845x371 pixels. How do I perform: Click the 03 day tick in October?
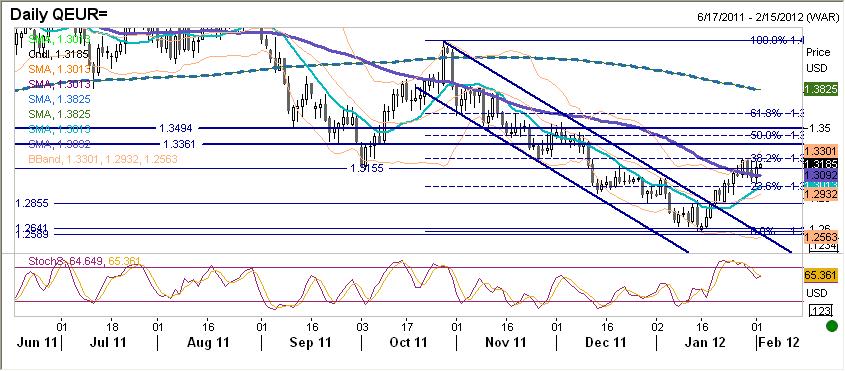[362, 327]
